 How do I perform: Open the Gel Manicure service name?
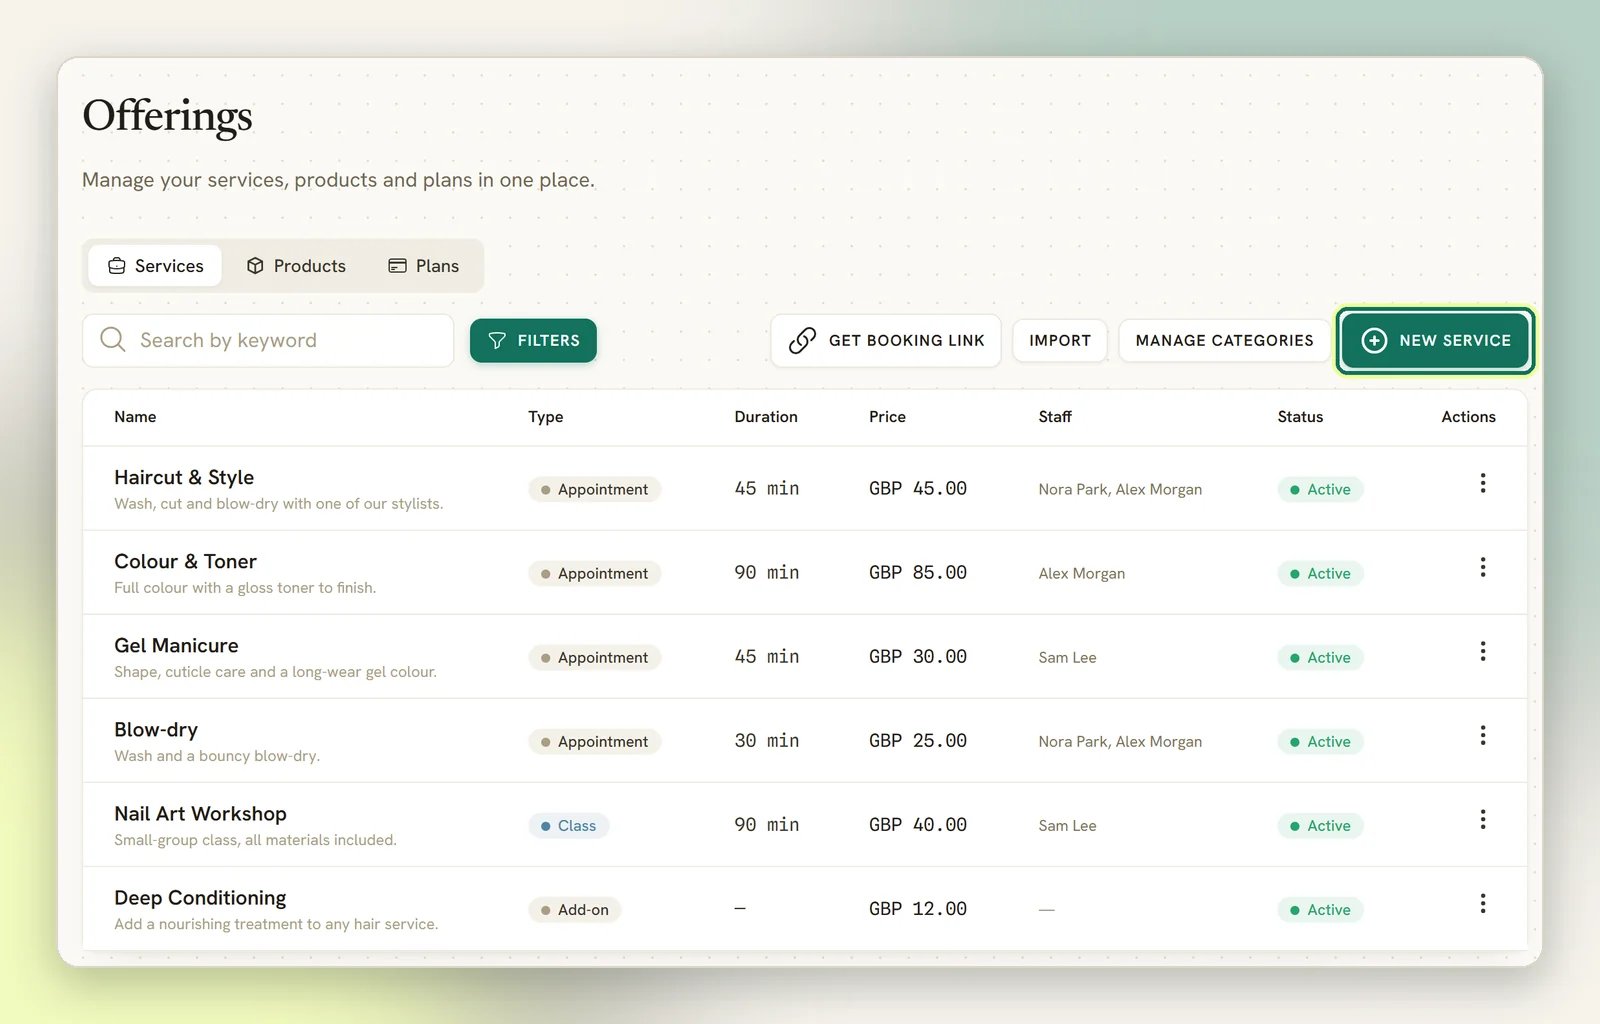click(176, 646)
